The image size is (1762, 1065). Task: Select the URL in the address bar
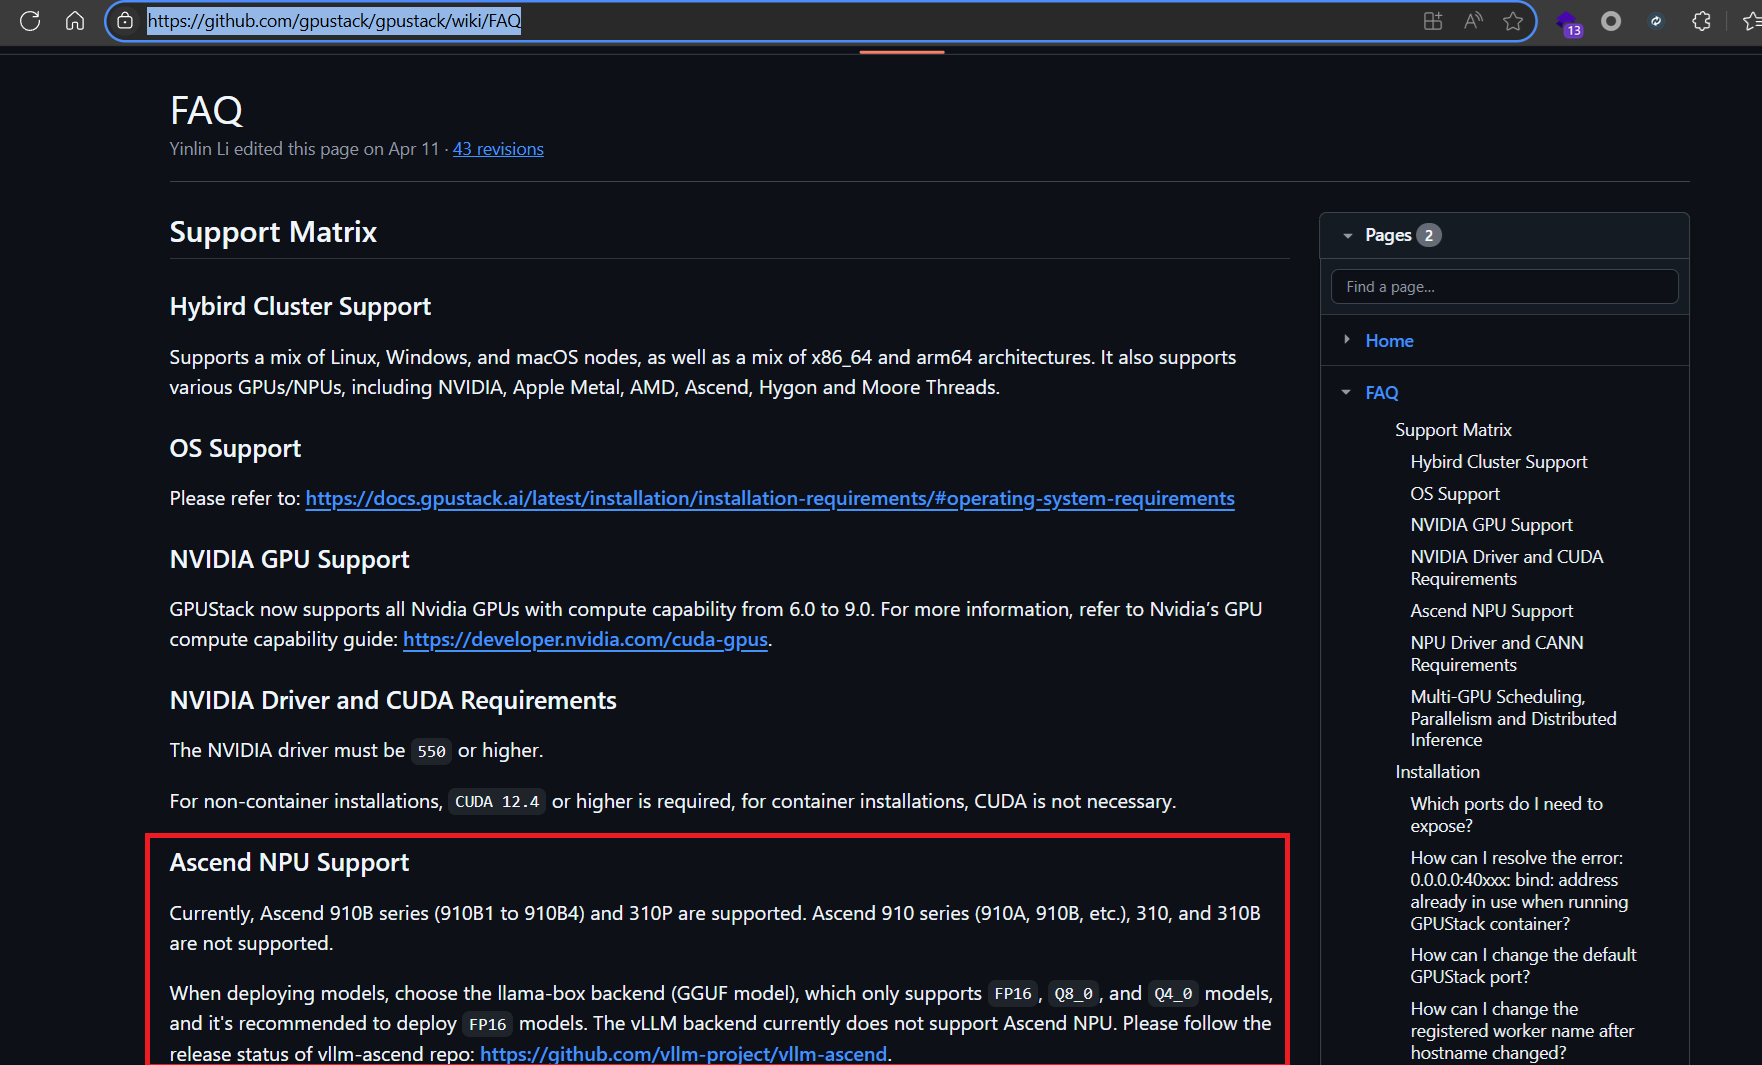pyautogui.click(x=335, y=21)
